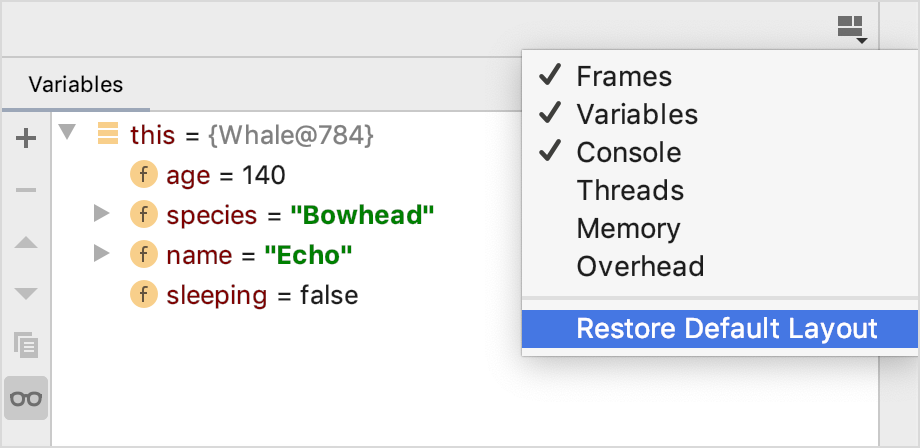Click the object icon beside this
This screenshot has width=920, height=448.
click(107, 134)
